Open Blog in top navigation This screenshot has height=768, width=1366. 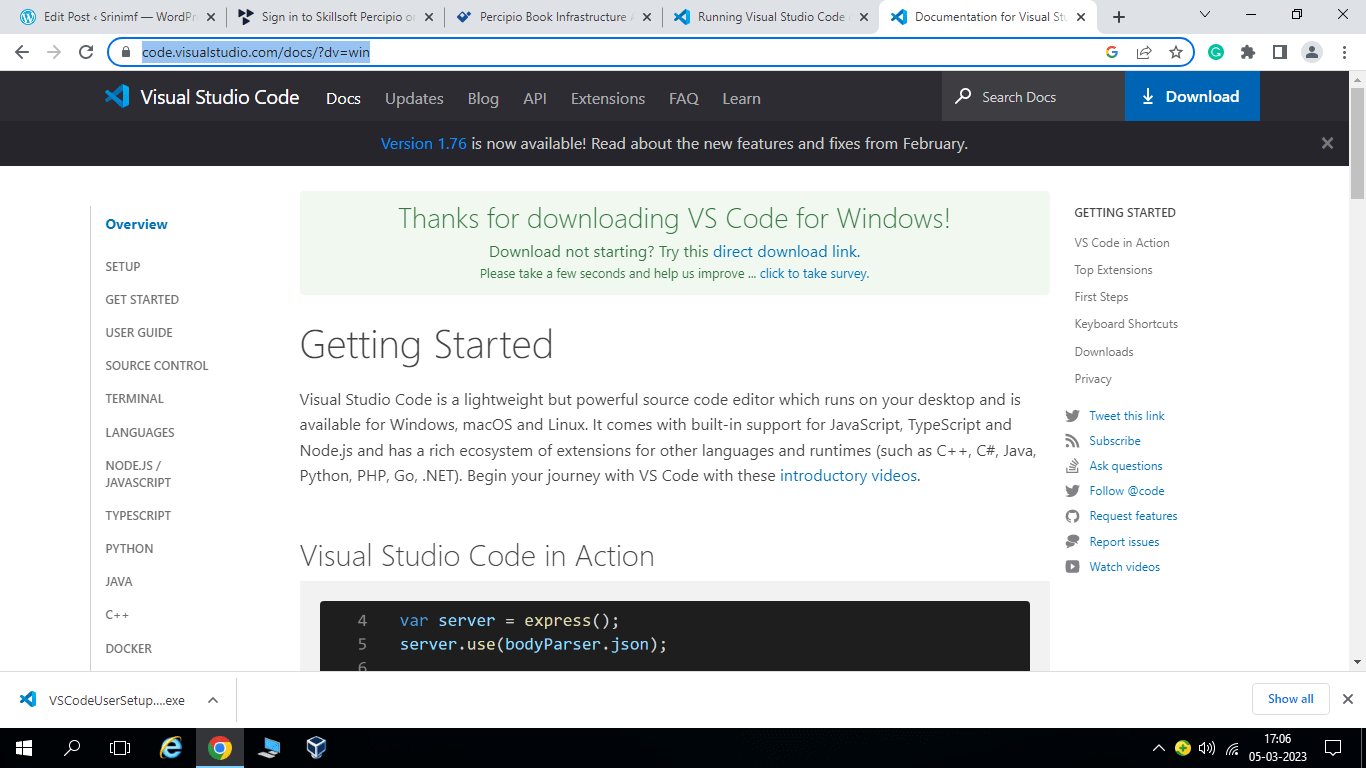click(483, 98)
